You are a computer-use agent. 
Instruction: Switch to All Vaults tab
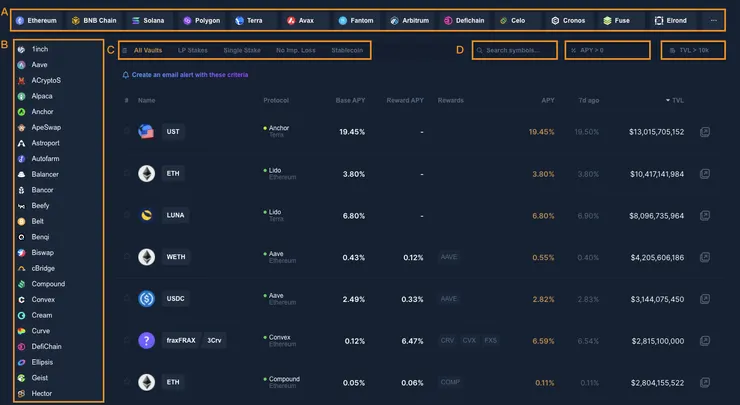click(148, 50)
